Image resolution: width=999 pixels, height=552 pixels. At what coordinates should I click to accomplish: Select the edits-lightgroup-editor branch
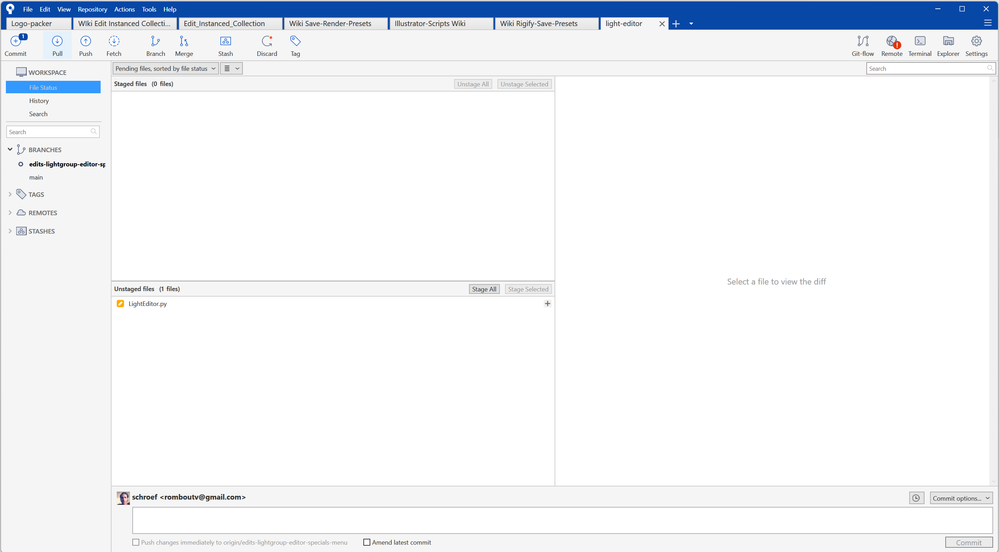click(67, 164)
